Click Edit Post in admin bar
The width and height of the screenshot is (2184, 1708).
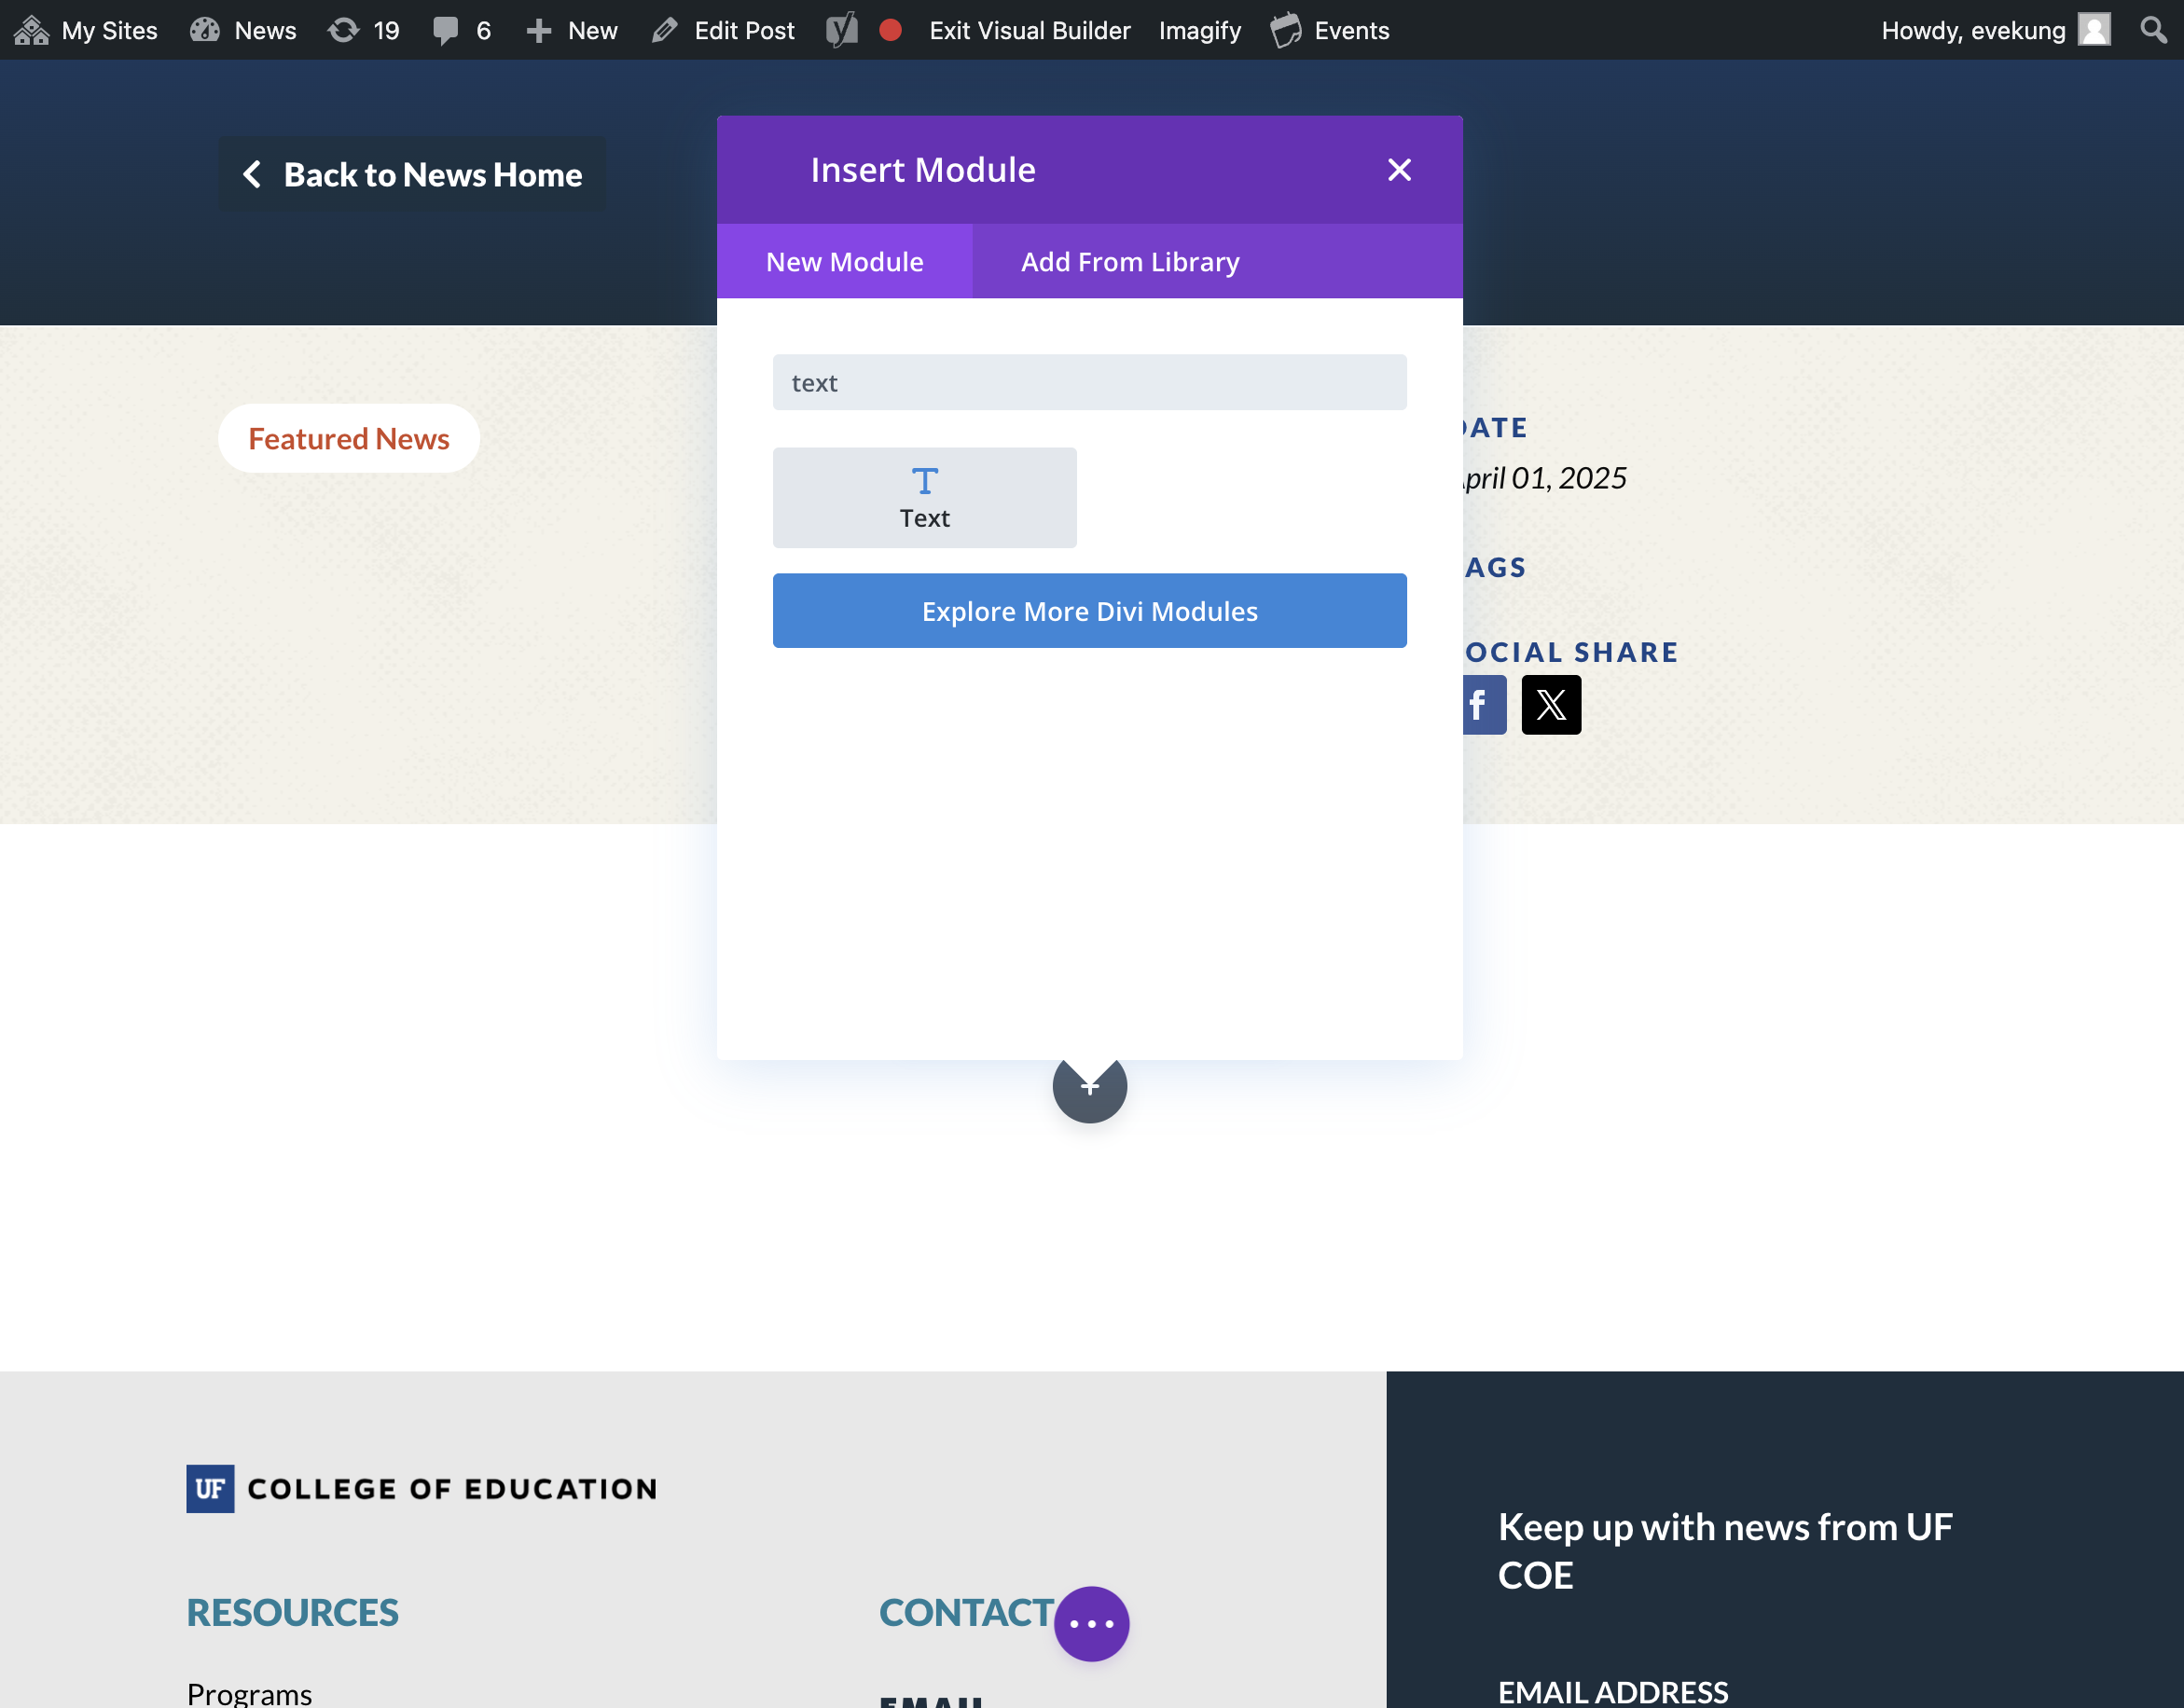pos(722,30)
